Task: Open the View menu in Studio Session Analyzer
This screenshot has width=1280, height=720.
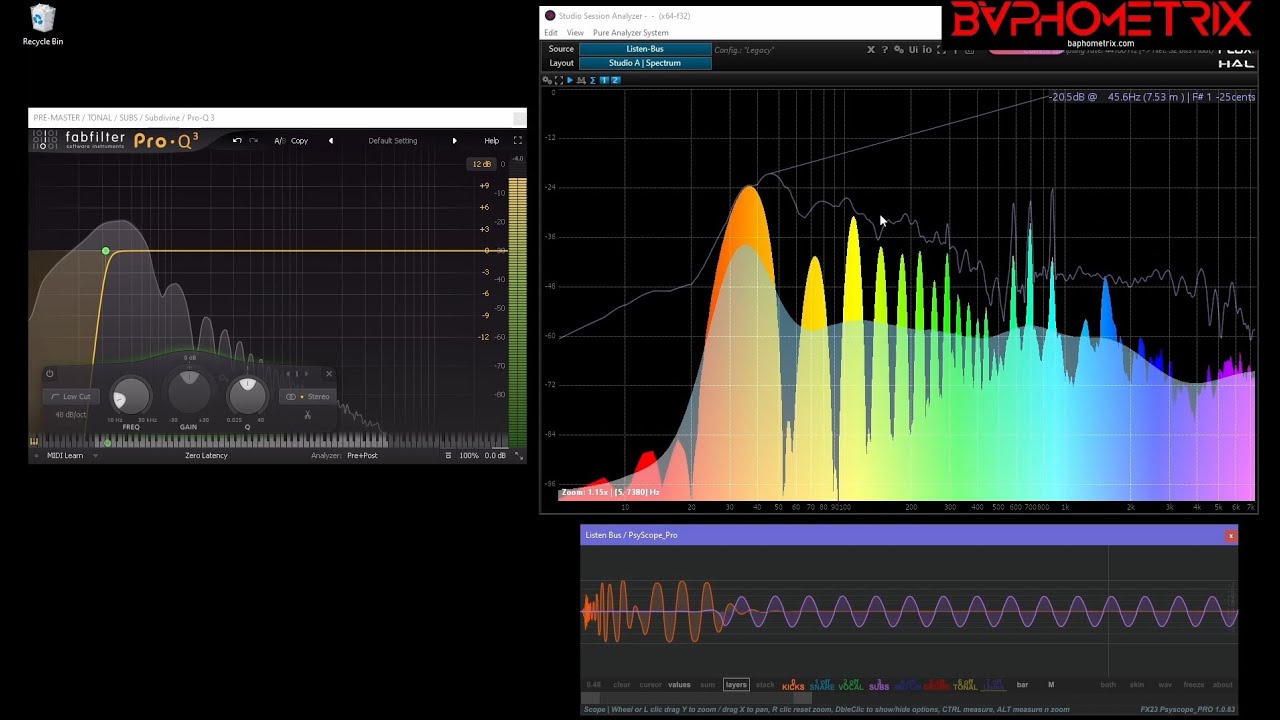Action: [x=575, y=33]
